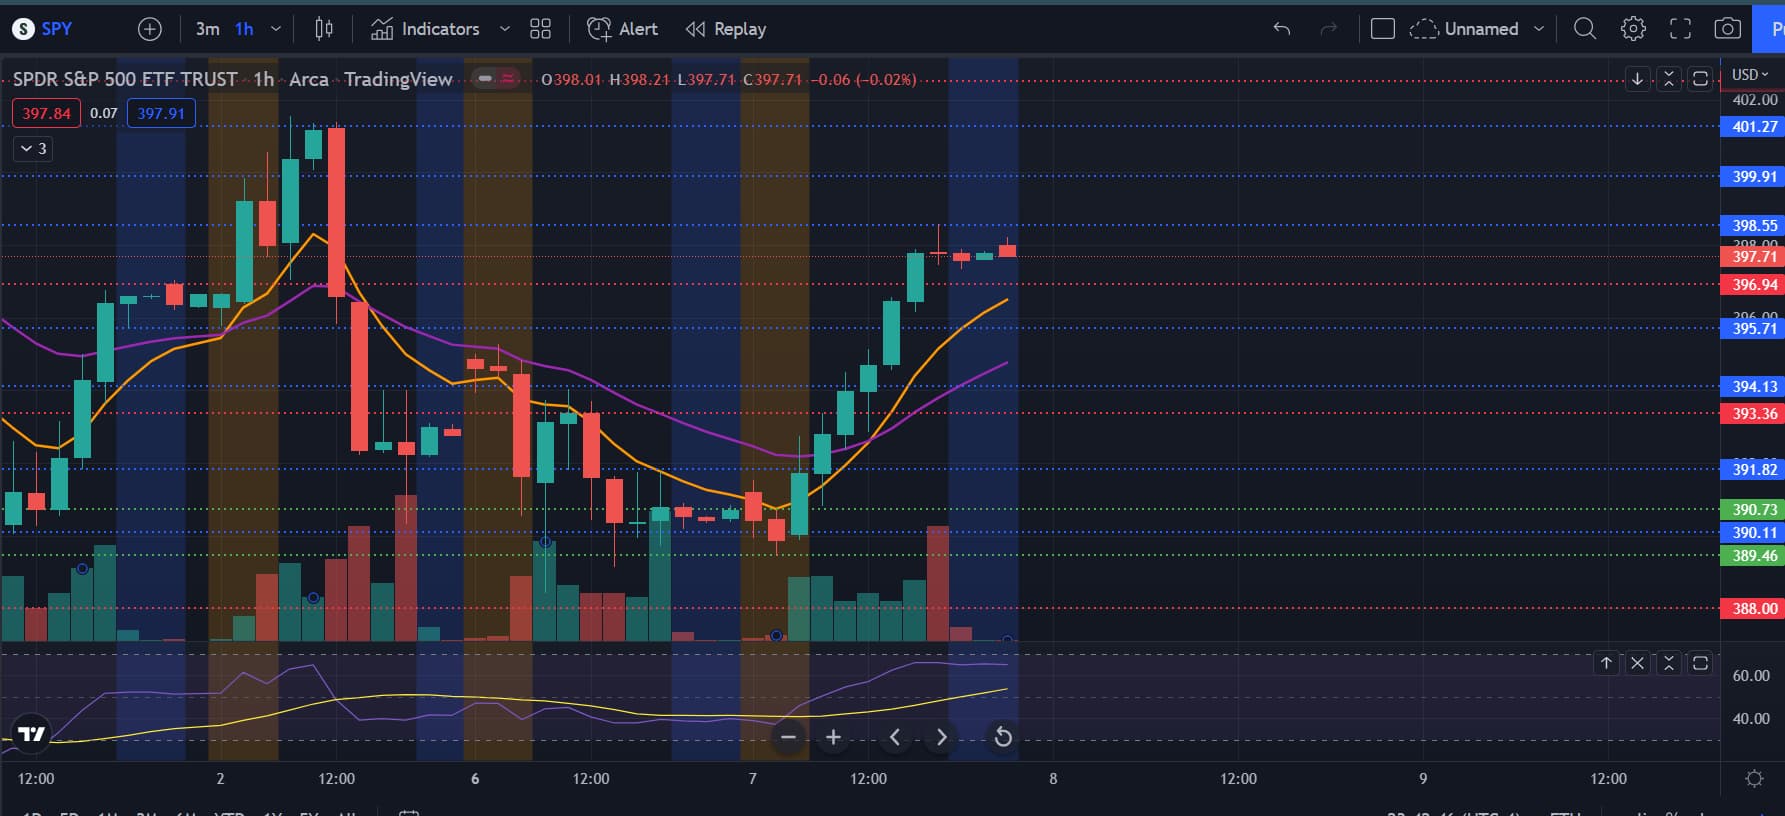The image size is (1785, 816).
Task: Select the 396.94 red price label
Action: point(1752,284)
